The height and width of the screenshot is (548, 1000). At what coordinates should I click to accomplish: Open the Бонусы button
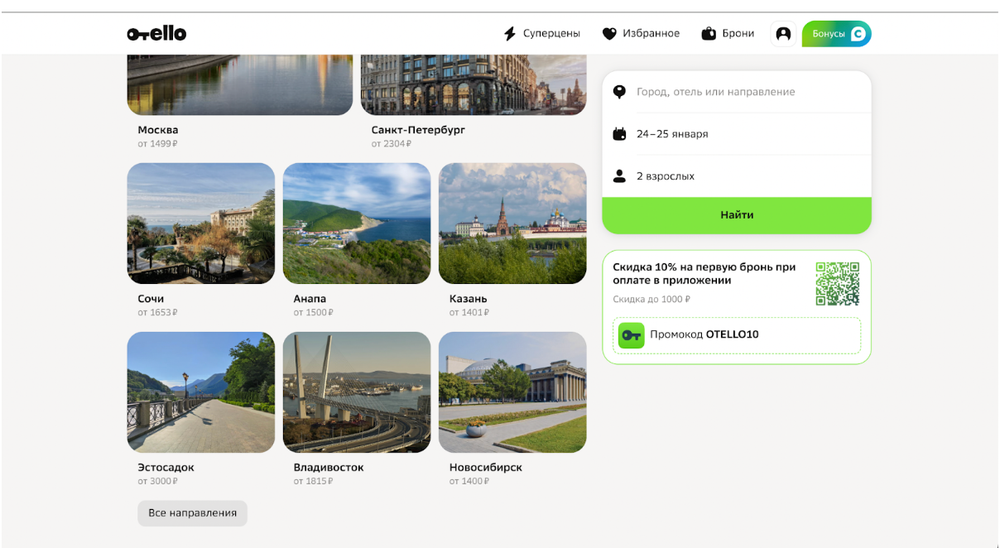(837, 34)
